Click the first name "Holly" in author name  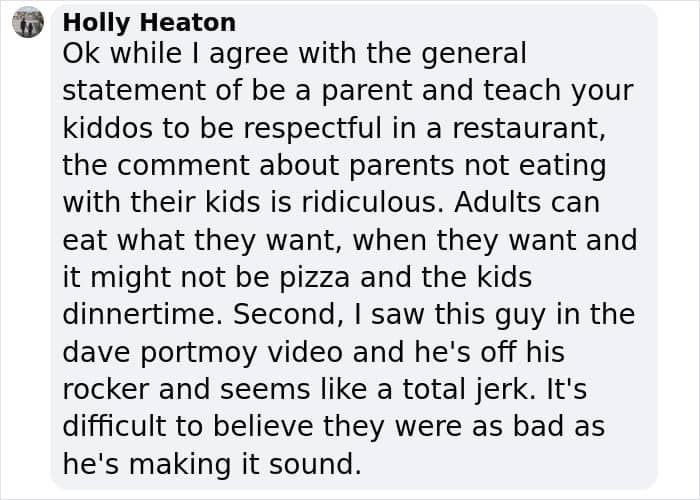(x=97, y=22)
